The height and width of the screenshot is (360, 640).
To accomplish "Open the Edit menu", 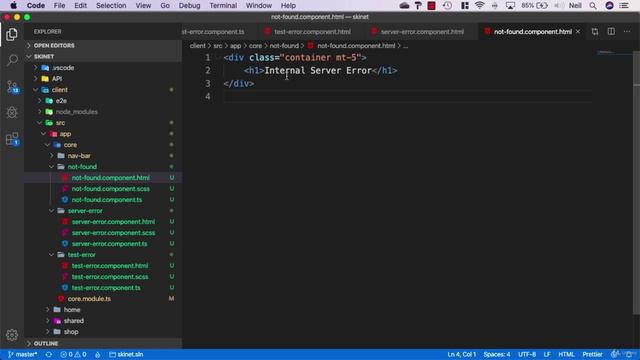I will (80, 6).
